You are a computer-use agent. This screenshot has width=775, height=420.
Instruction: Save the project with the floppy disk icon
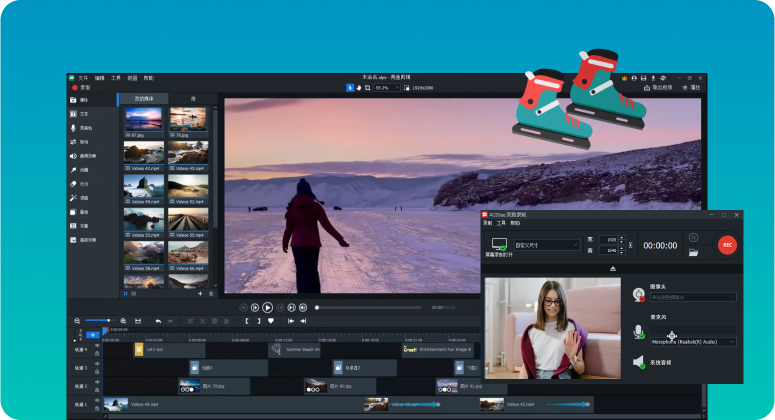[644, 78]
